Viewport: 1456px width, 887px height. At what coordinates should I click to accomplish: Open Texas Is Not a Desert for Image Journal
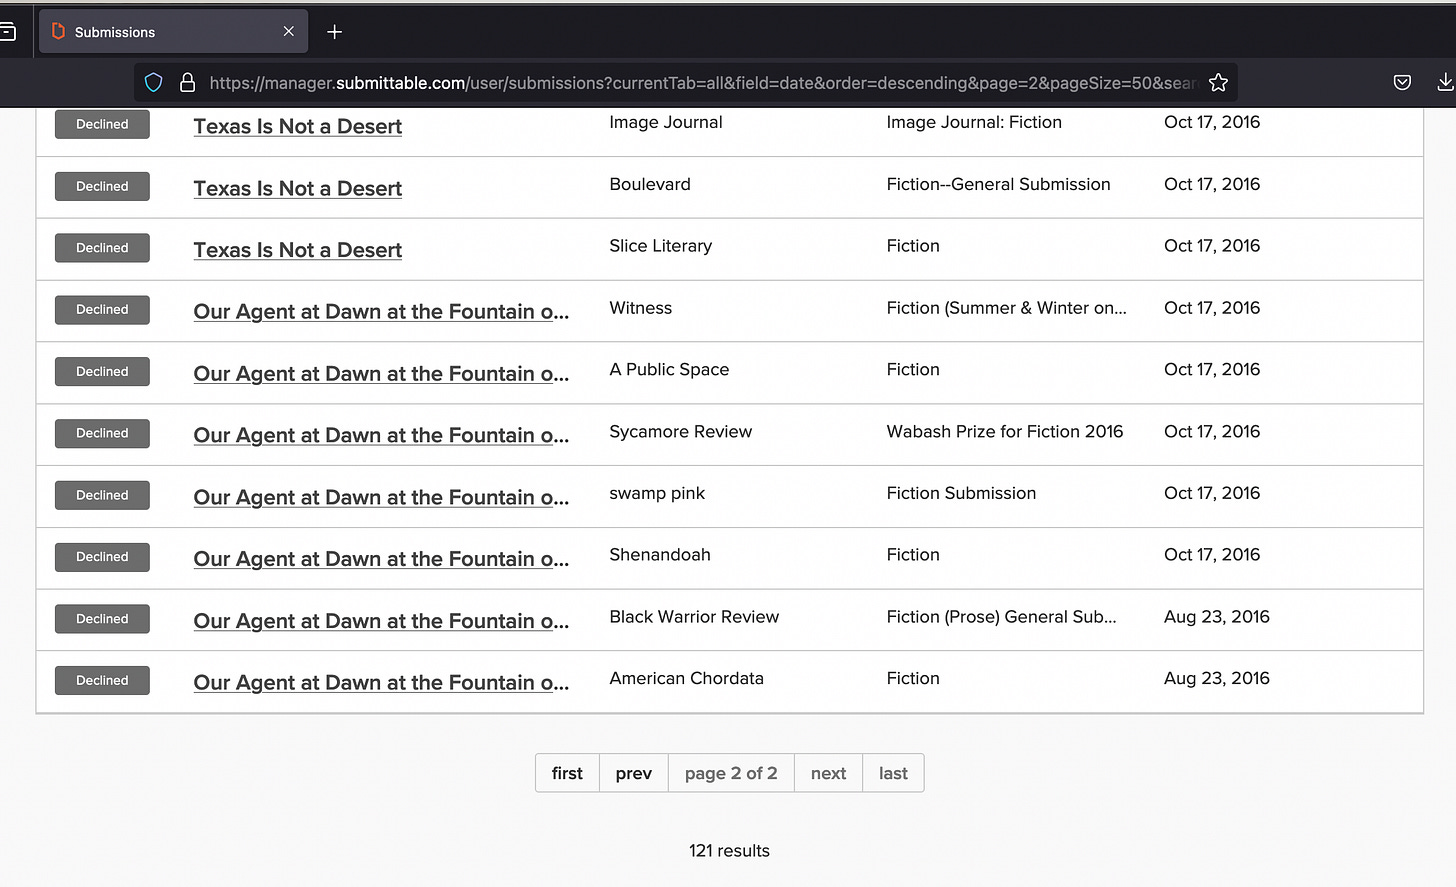point(298,126)
